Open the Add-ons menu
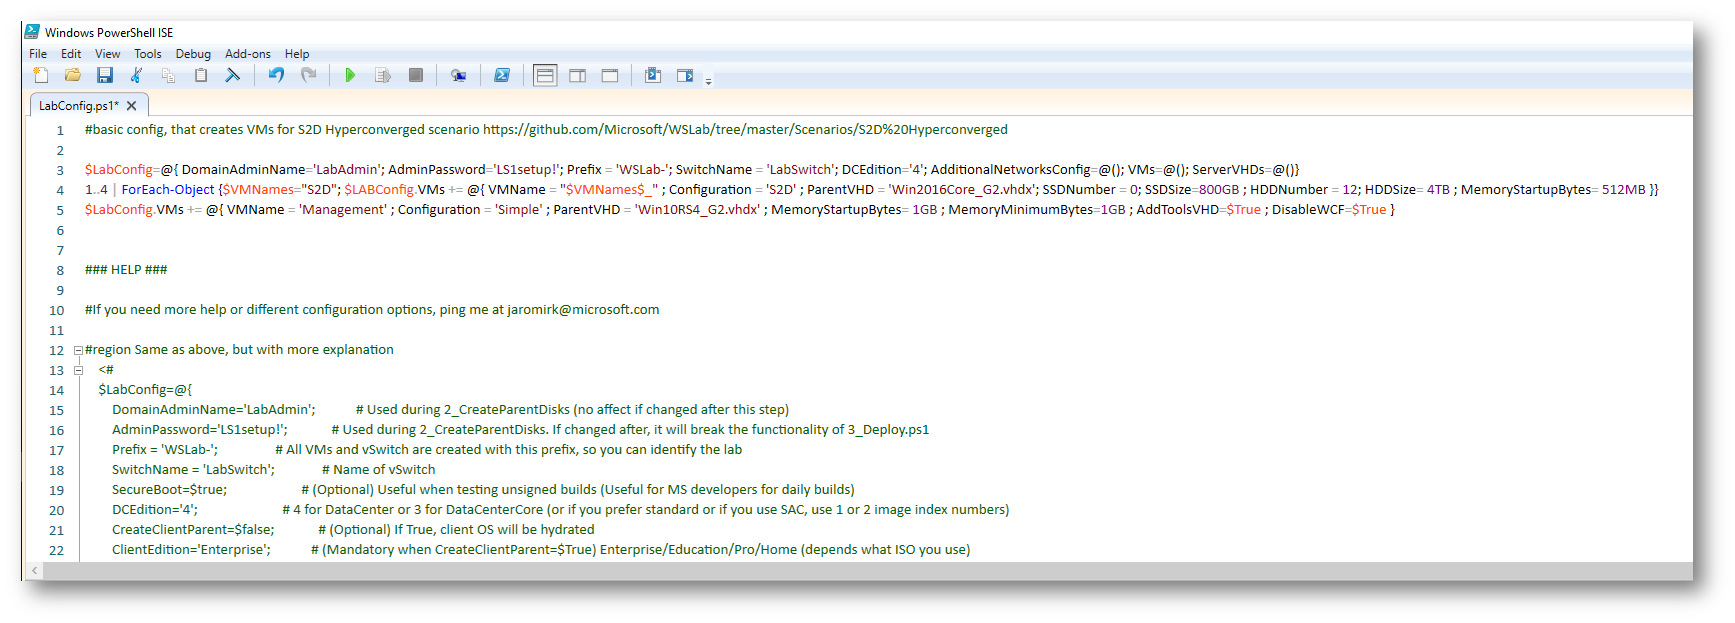 [x=248, y=54]
